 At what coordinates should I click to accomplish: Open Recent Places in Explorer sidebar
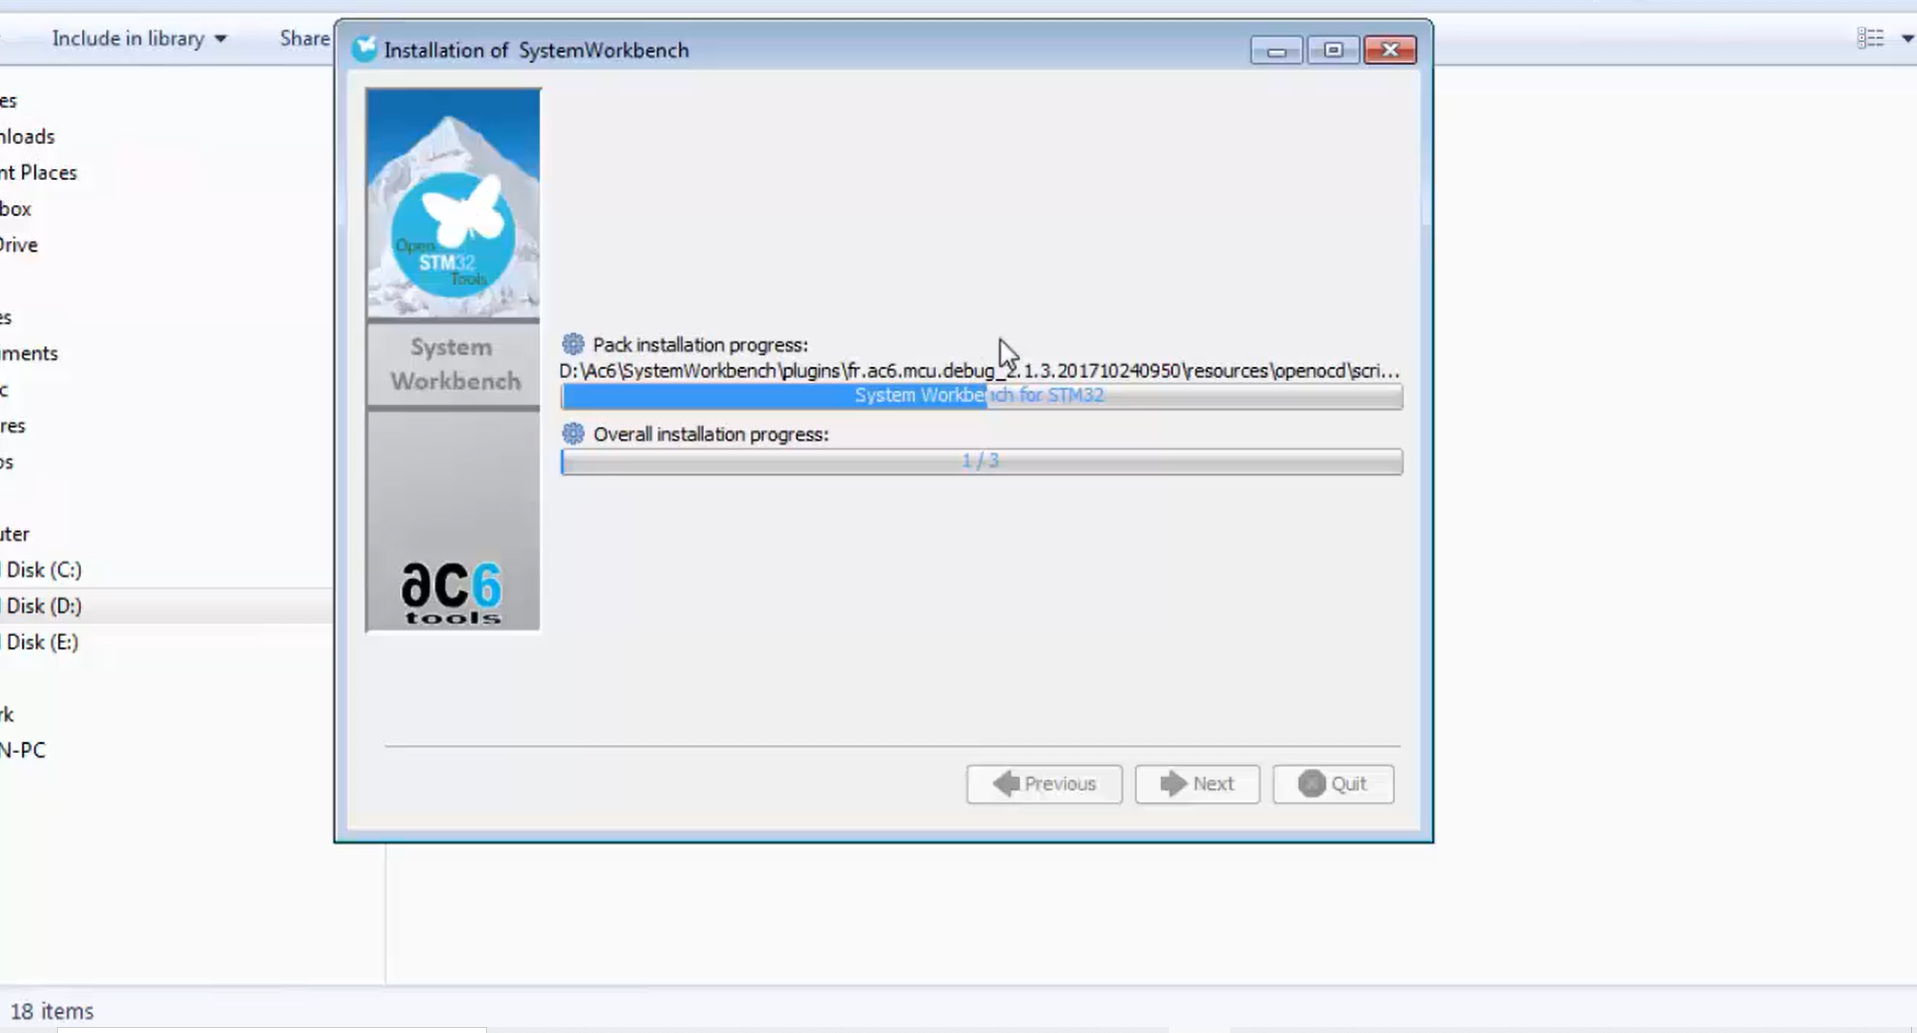pyautogui.click(x=38, y=172)
